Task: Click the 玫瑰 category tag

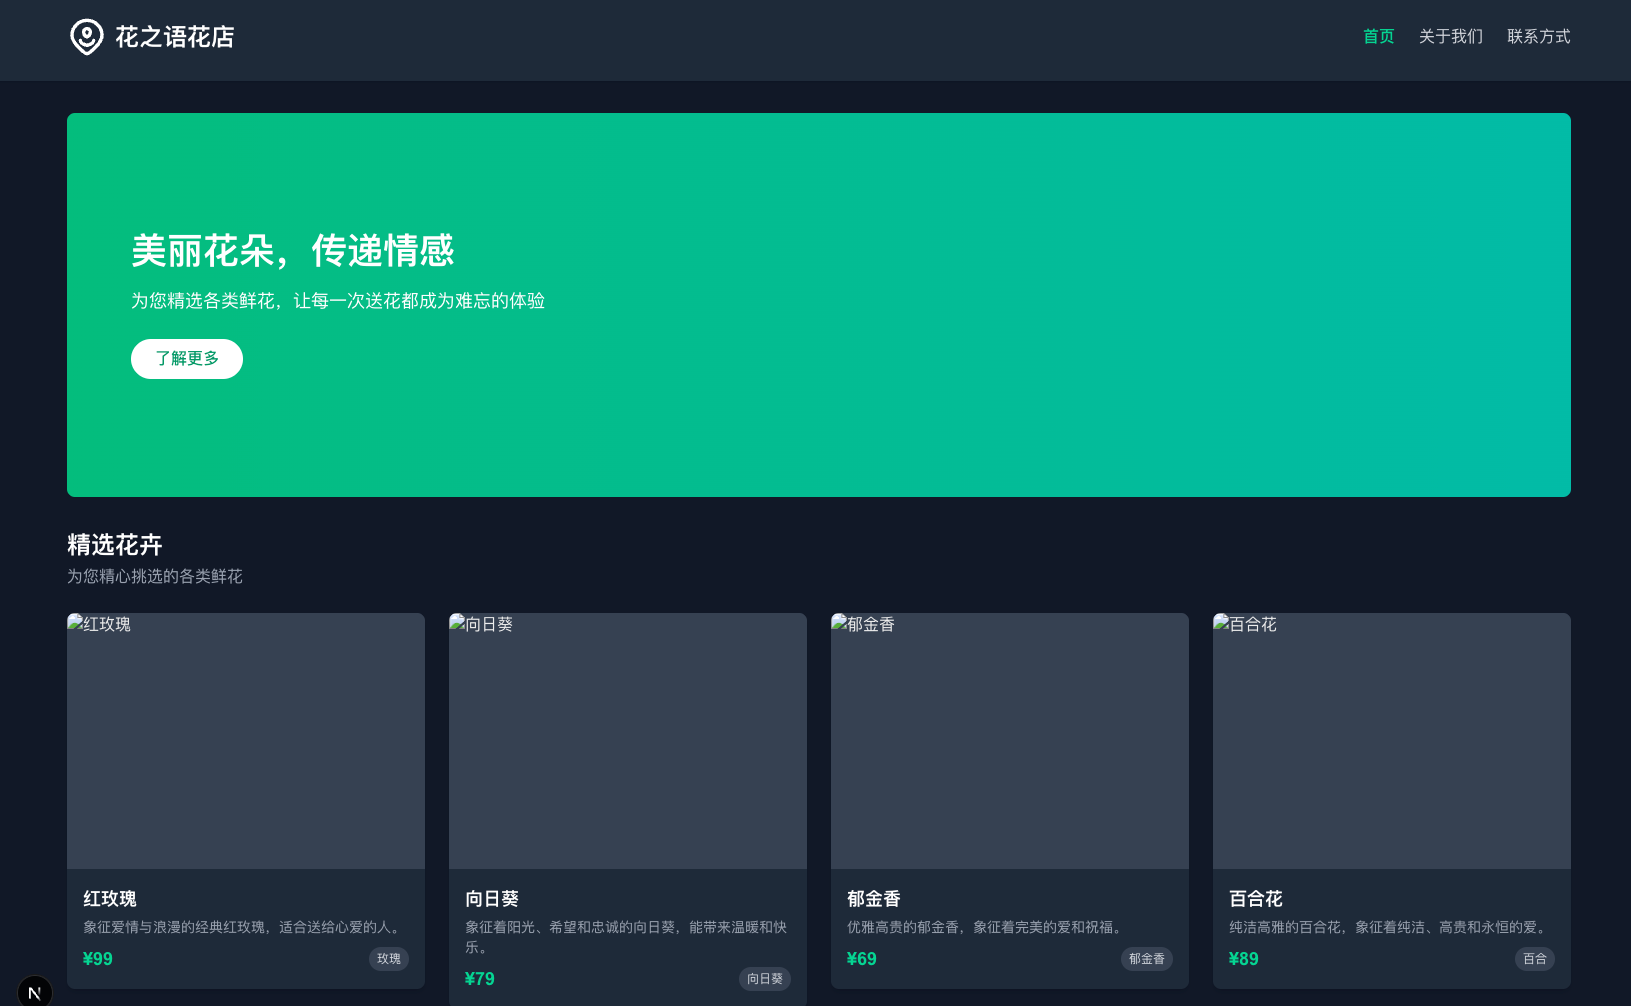Action: [389, 959]
